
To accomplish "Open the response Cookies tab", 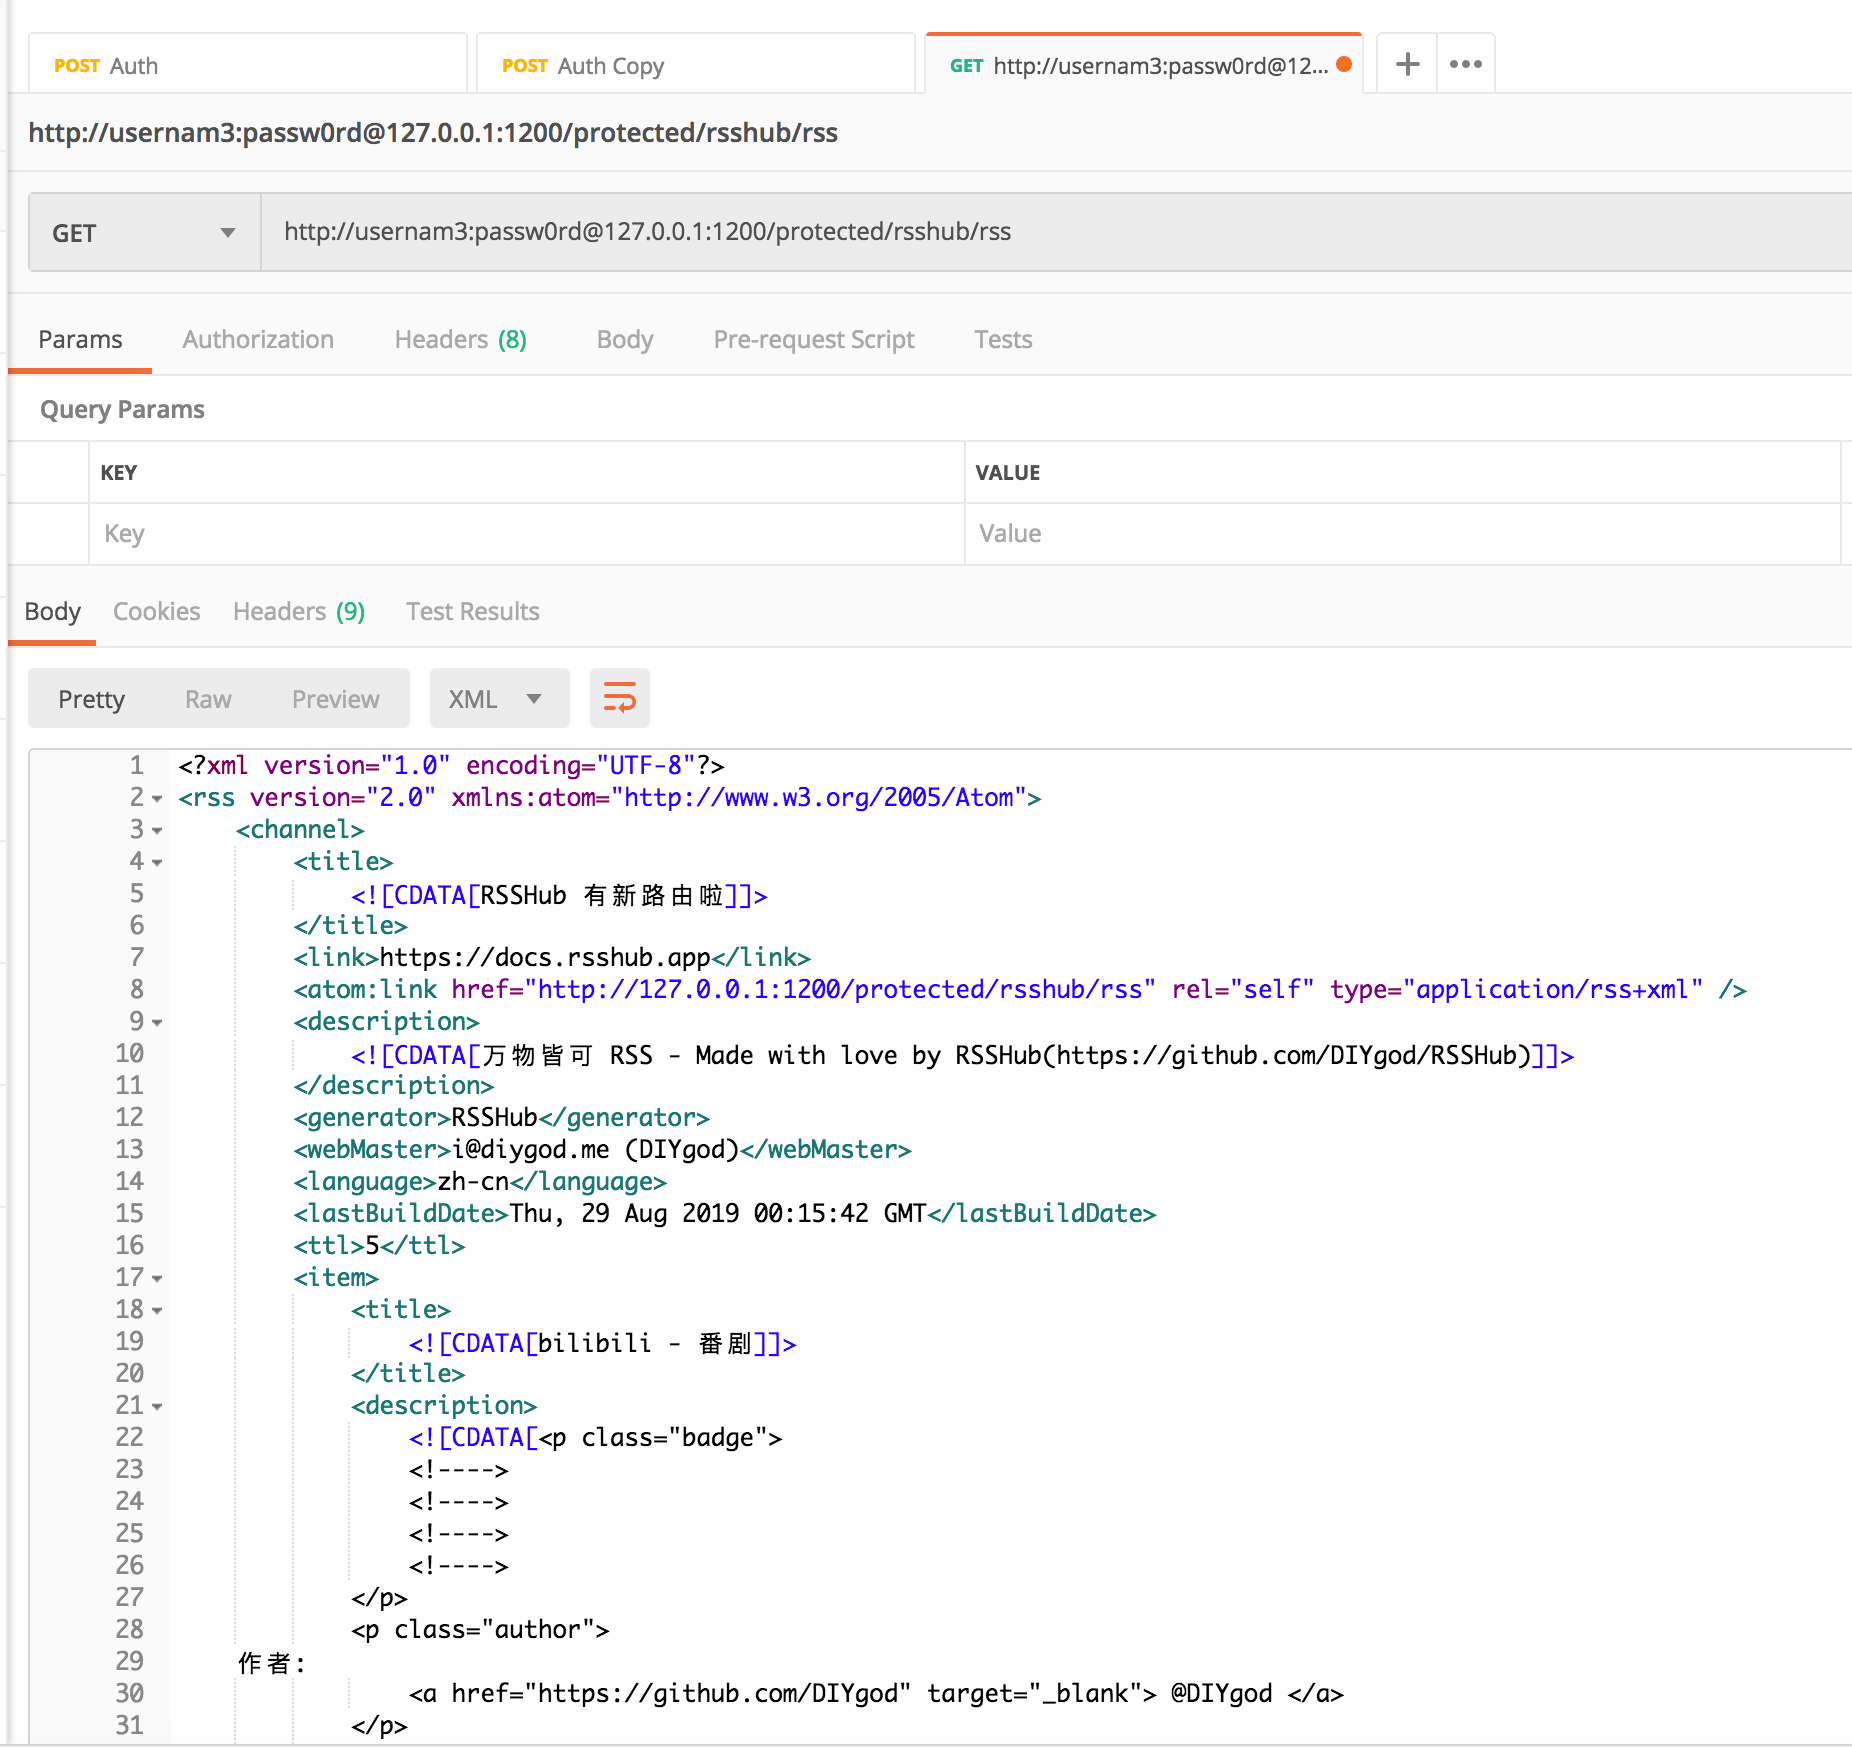I will coord(157,612).
